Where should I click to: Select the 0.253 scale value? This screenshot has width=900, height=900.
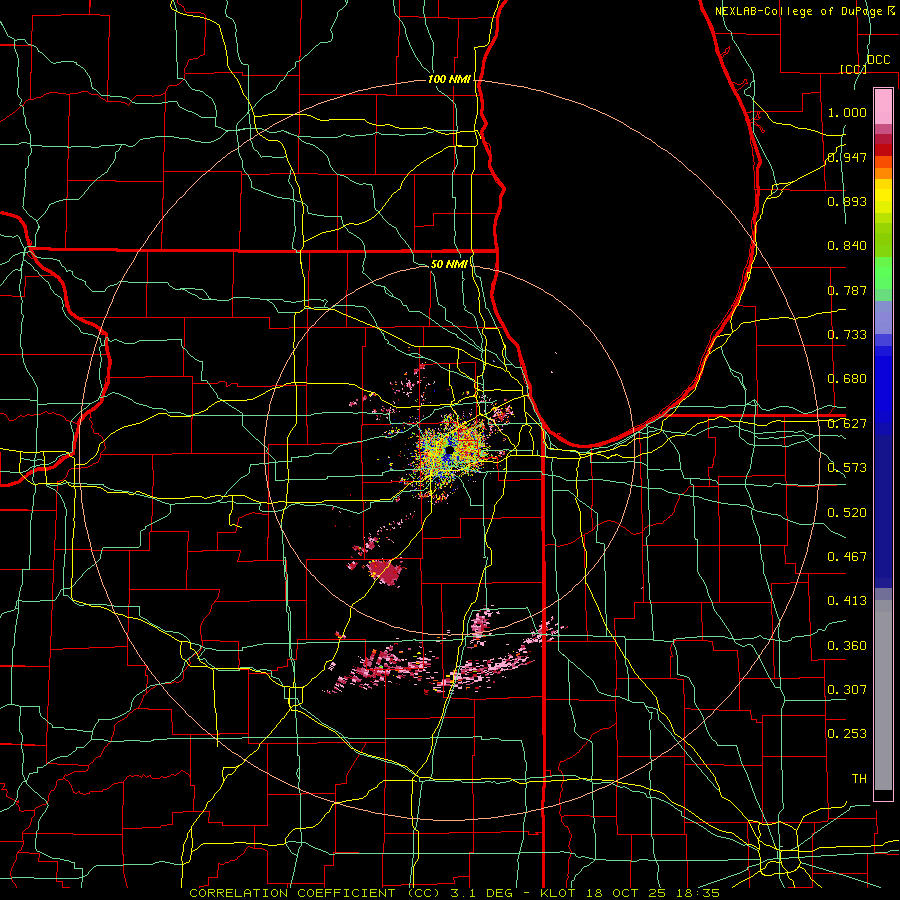847,734
